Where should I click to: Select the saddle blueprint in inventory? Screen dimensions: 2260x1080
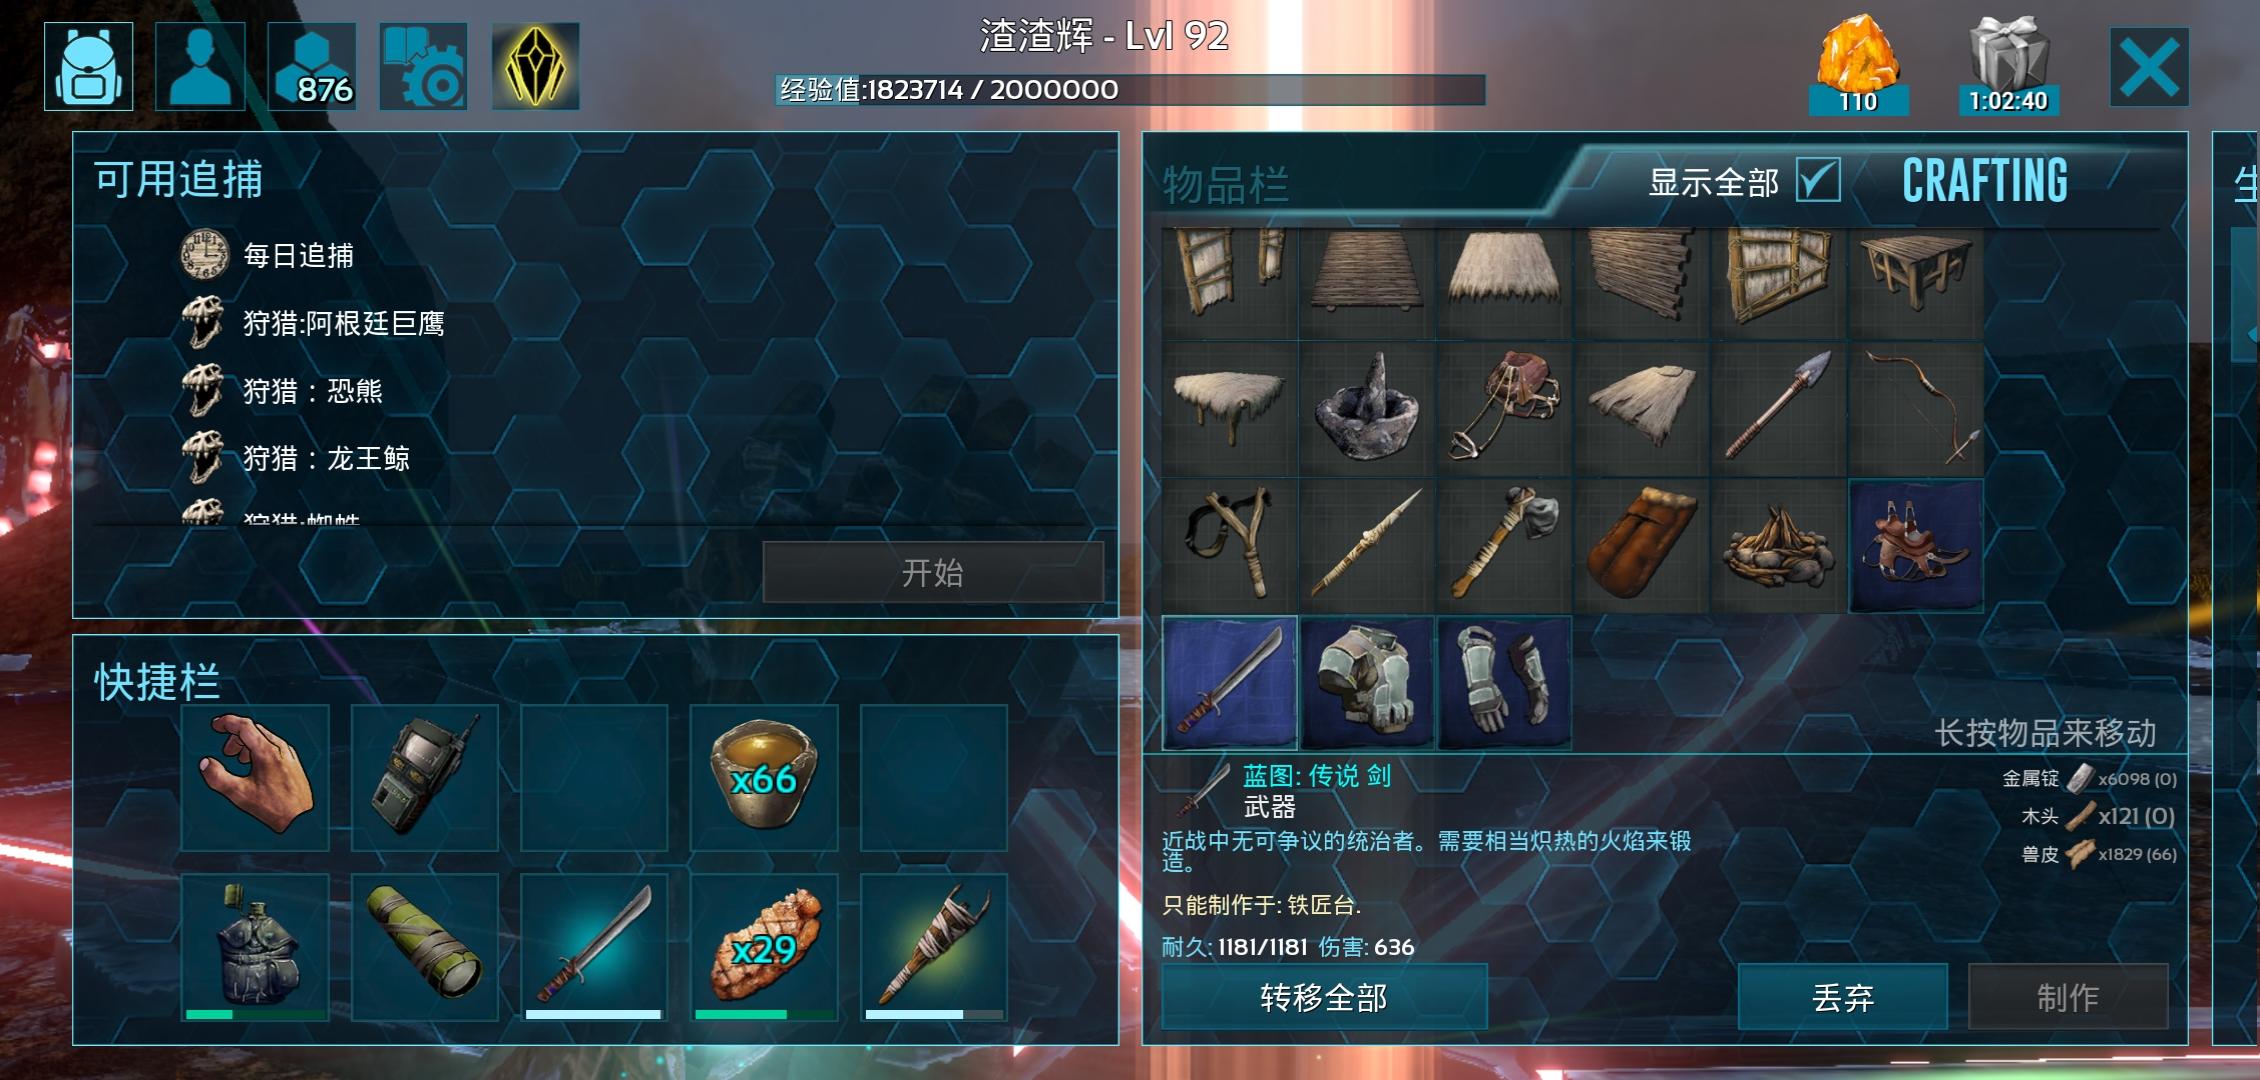click(x=1916, y=545)
